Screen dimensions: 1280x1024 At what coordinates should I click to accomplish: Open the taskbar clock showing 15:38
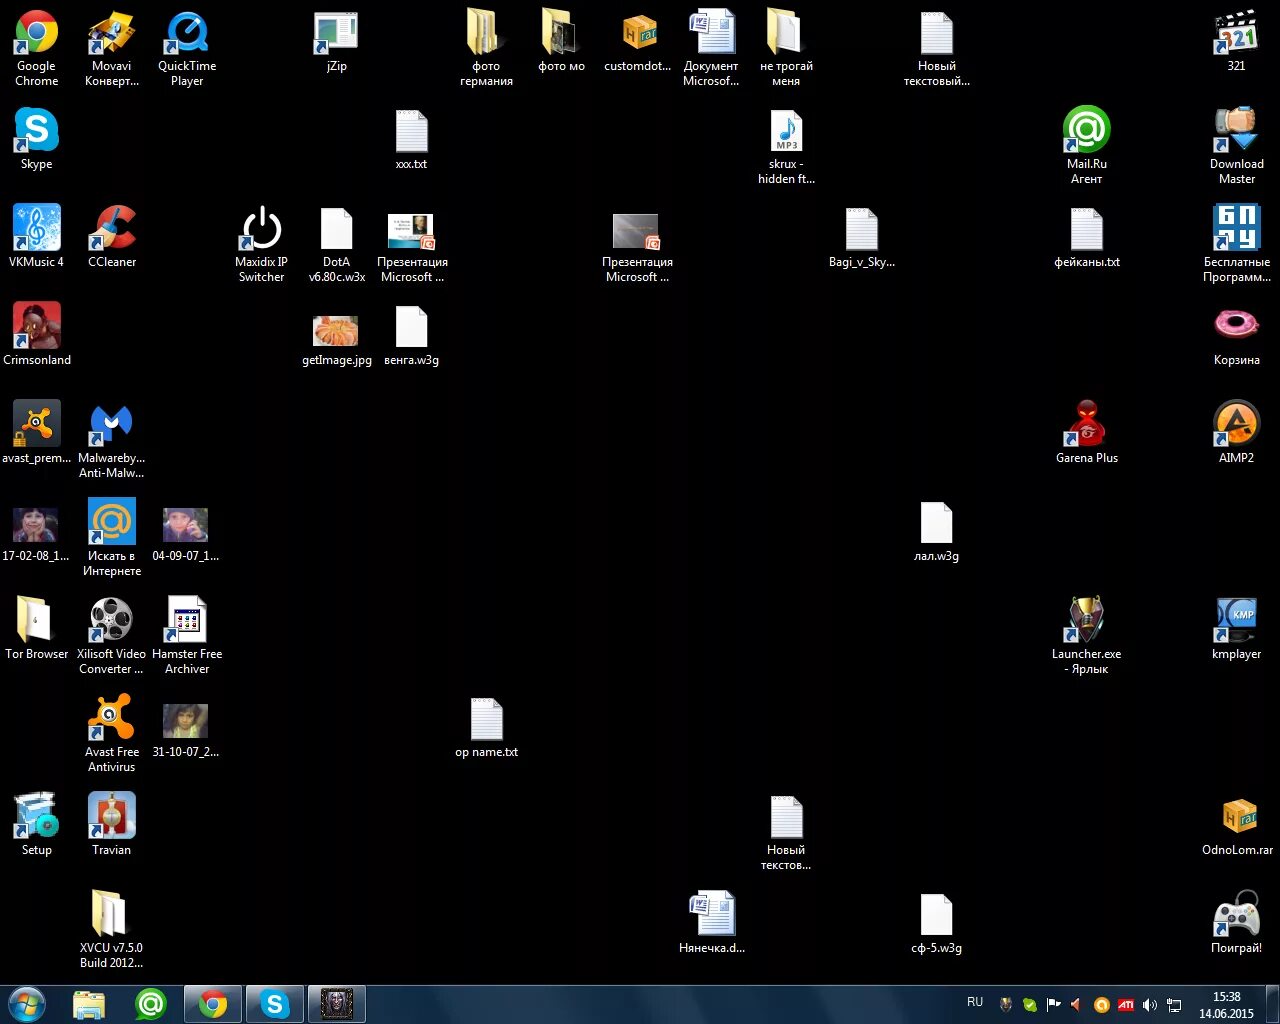1226,1005
